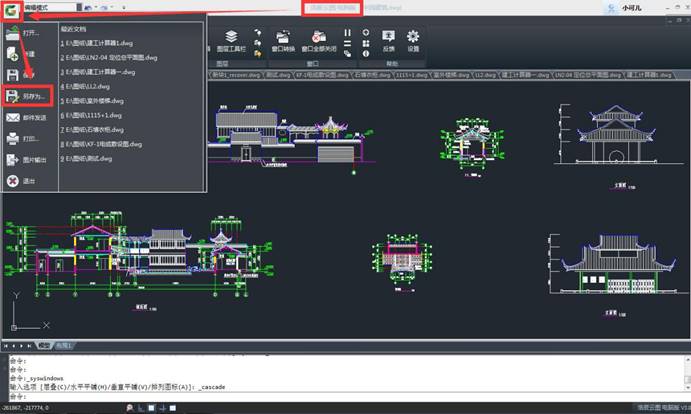Switch to the 1115+1.dwg drawing tab

click(x=412, y=74)
